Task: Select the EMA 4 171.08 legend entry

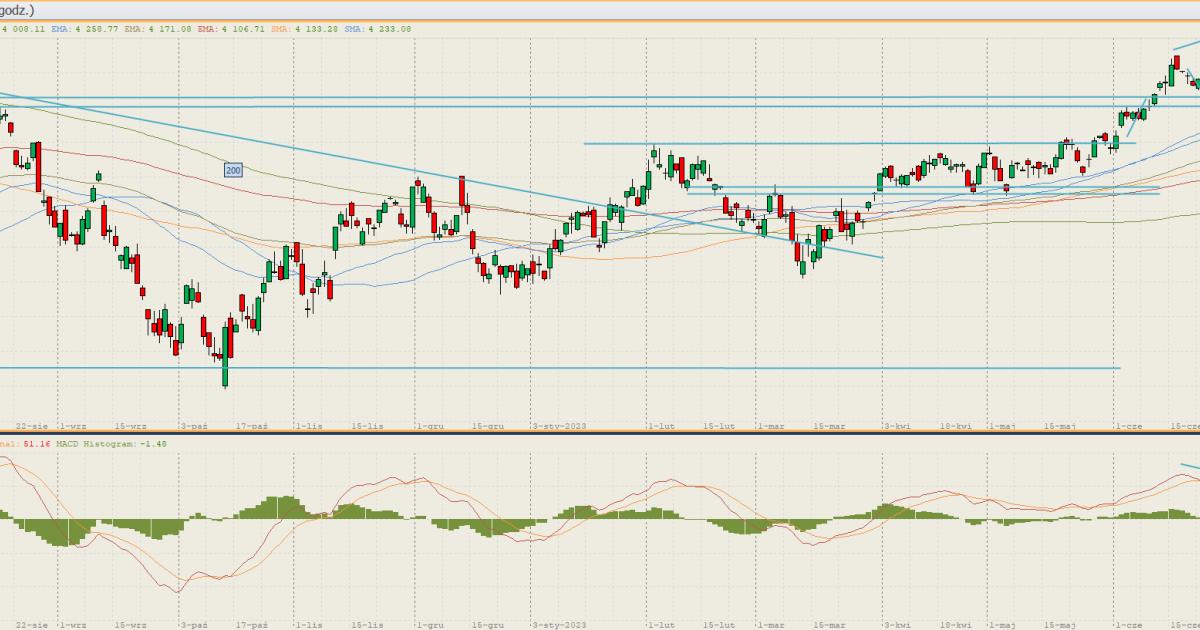Action: (x=158, y=29)
